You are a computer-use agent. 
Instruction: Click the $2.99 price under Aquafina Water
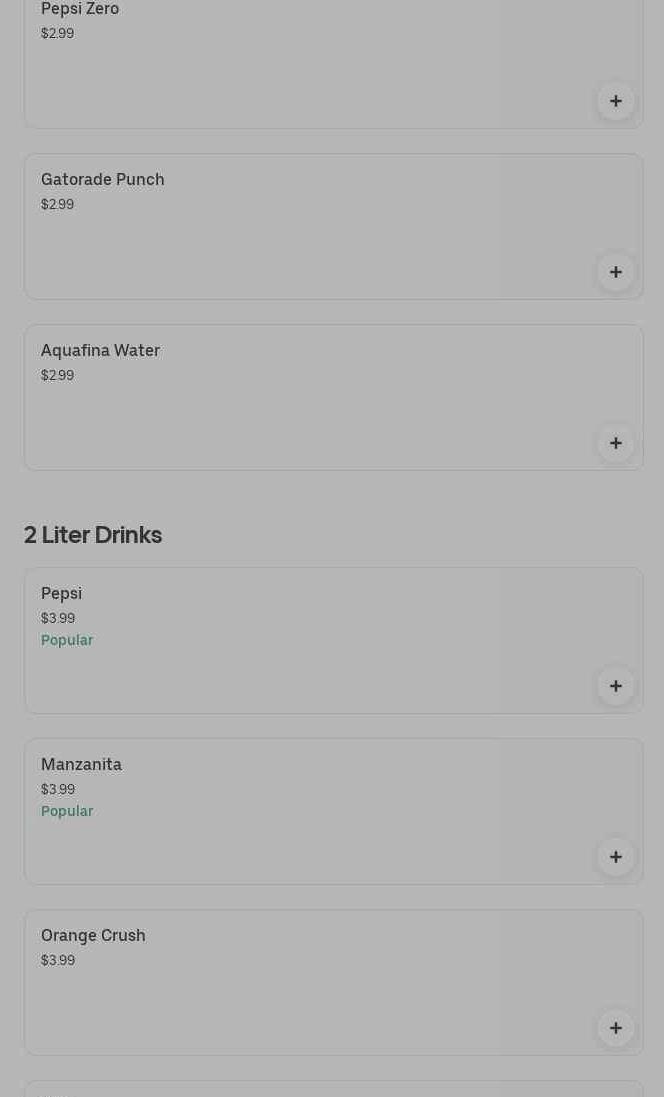(x=57, y=375)
